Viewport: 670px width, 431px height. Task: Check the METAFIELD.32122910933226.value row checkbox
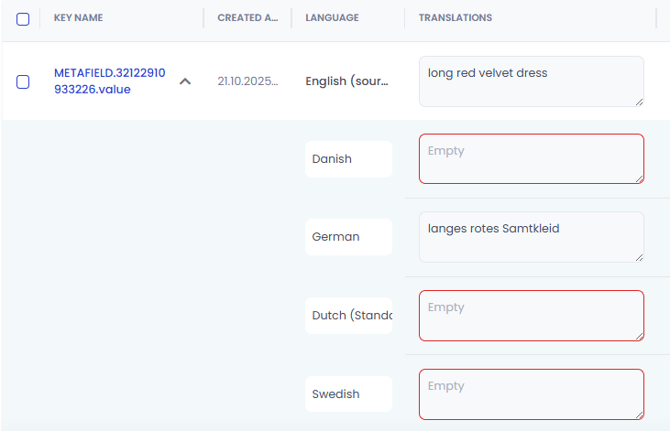[x=23, y=82]
